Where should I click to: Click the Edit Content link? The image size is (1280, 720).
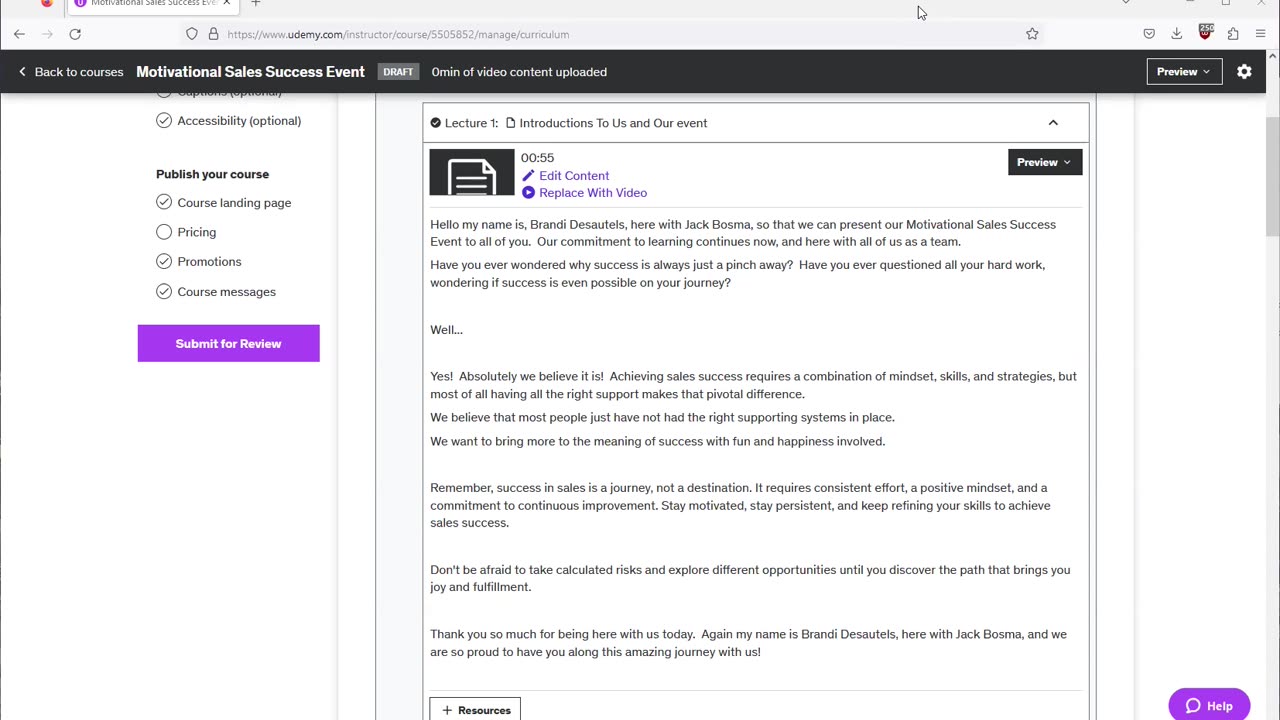click(x=574, y=176)
